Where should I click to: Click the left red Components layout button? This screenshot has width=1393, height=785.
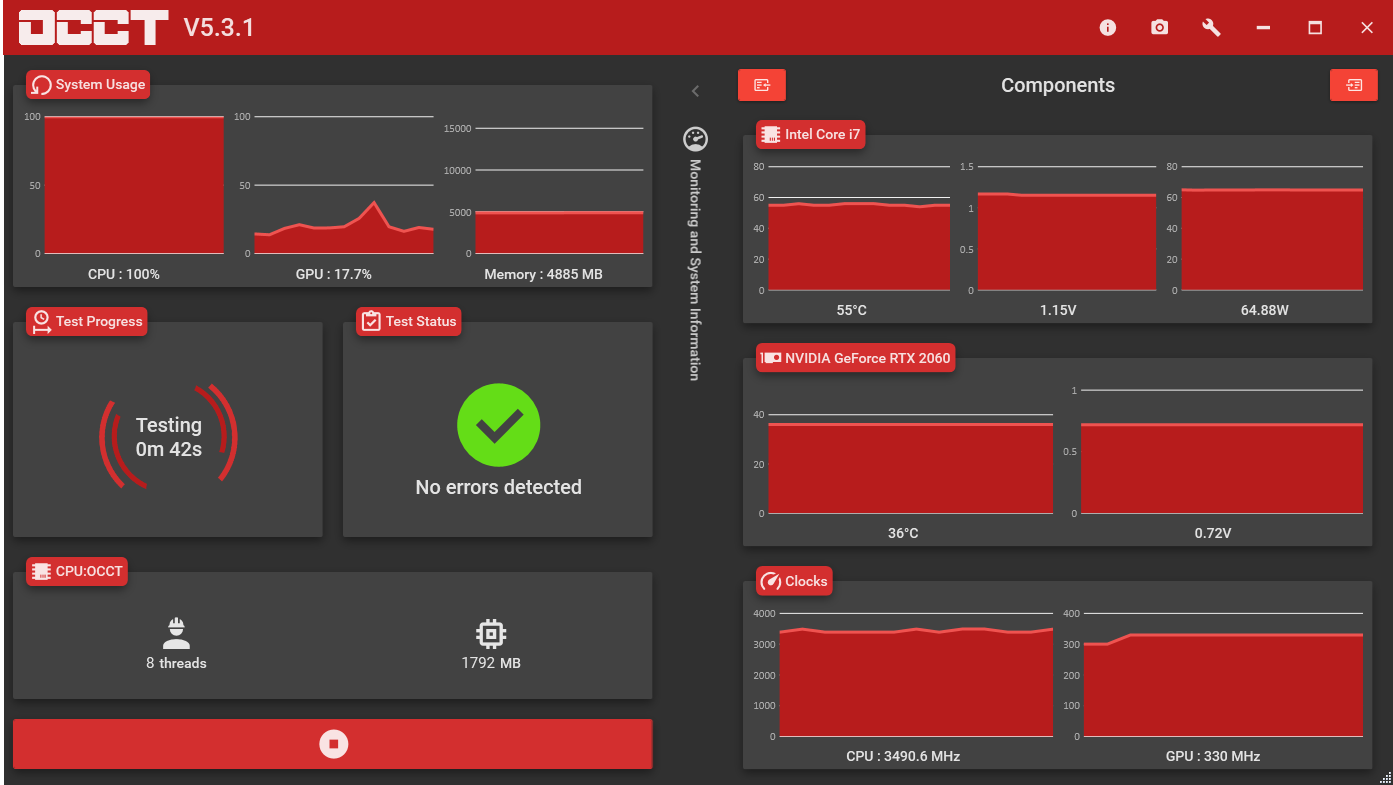coord(762,85)
